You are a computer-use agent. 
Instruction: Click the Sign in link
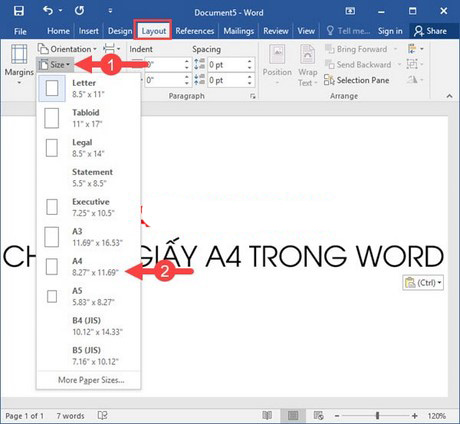pyautogui.click(x=390, y=31)
